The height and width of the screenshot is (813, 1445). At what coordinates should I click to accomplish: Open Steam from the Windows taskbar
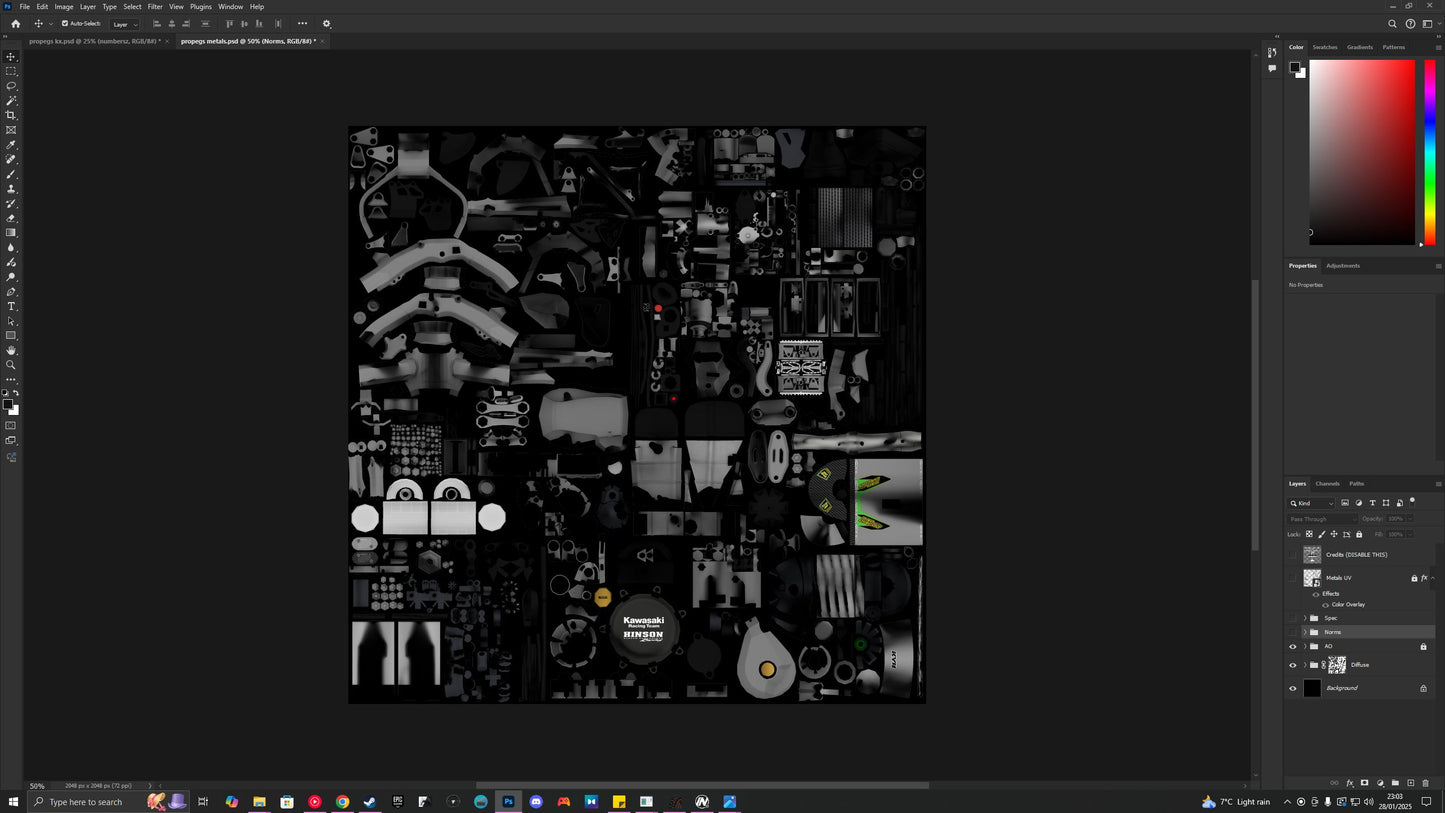coord(369,802)
